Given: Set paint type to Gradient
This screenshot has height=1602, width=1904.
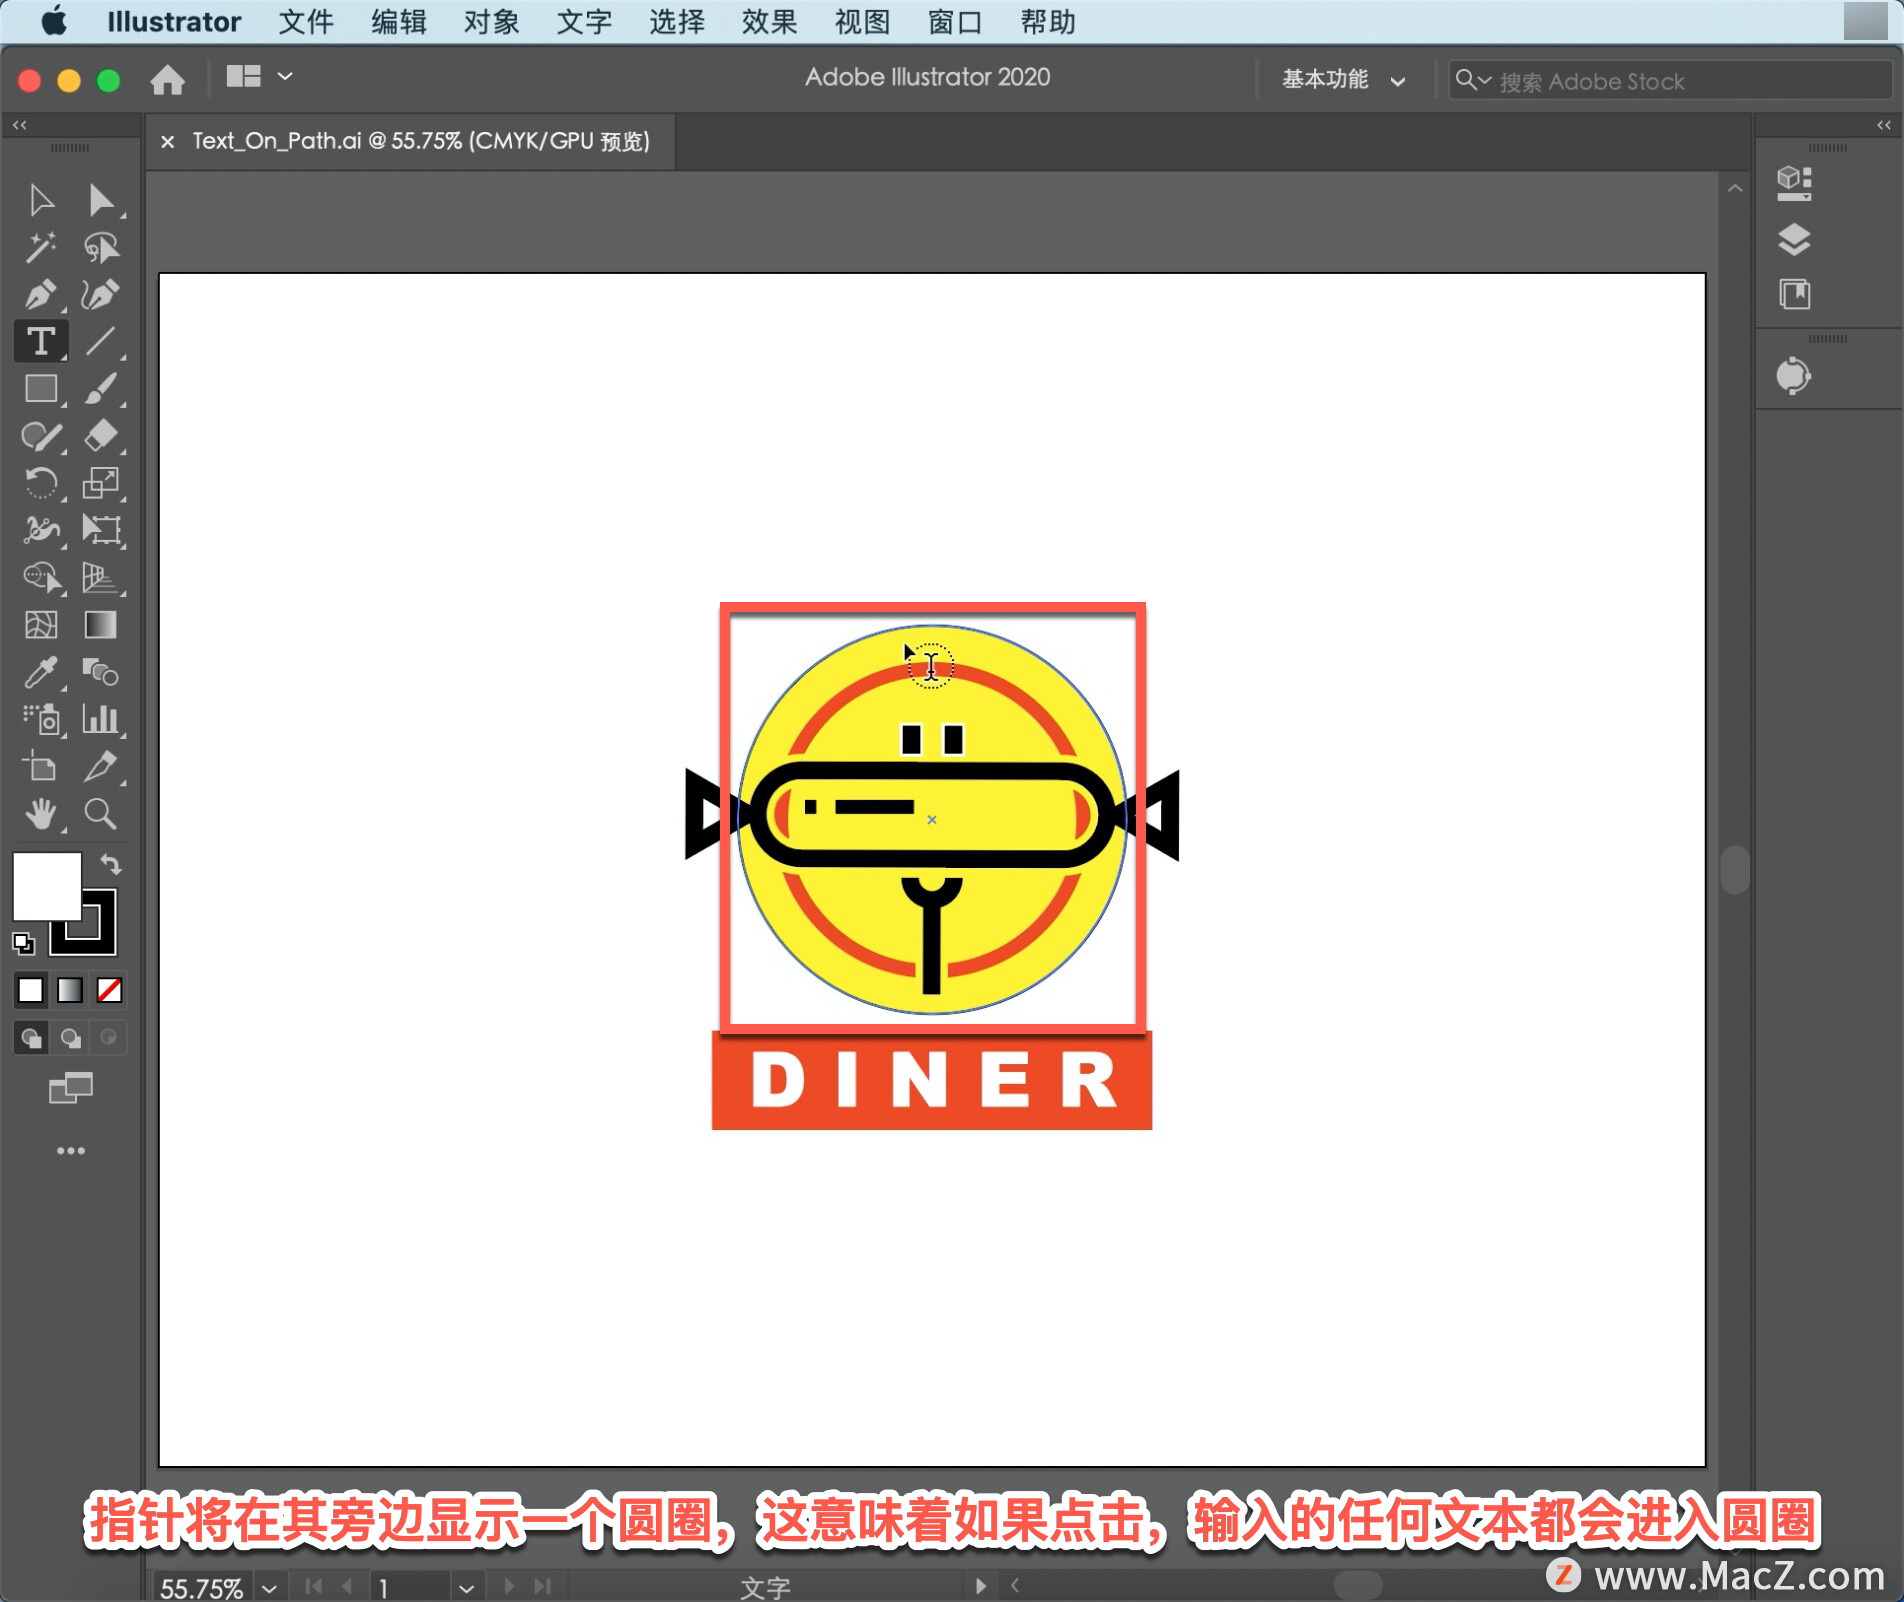Looking at the screenshot, I should click(x=70, y=990).
